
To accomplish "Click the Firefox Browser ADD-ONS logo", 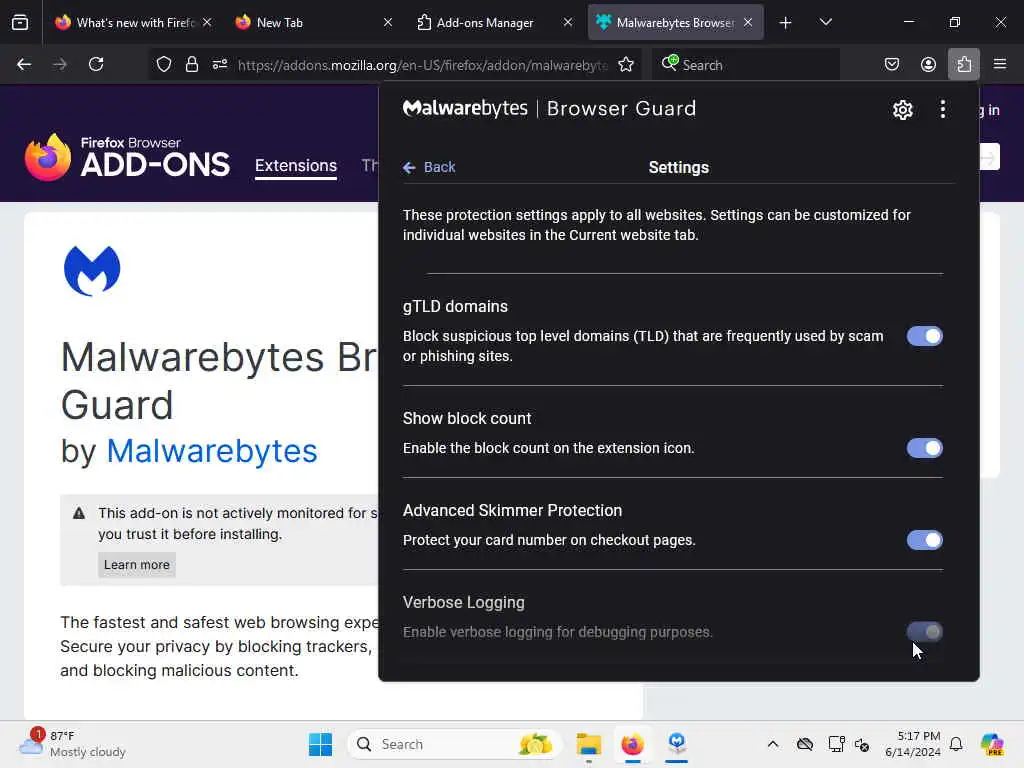I will click(x=127, y=157).
